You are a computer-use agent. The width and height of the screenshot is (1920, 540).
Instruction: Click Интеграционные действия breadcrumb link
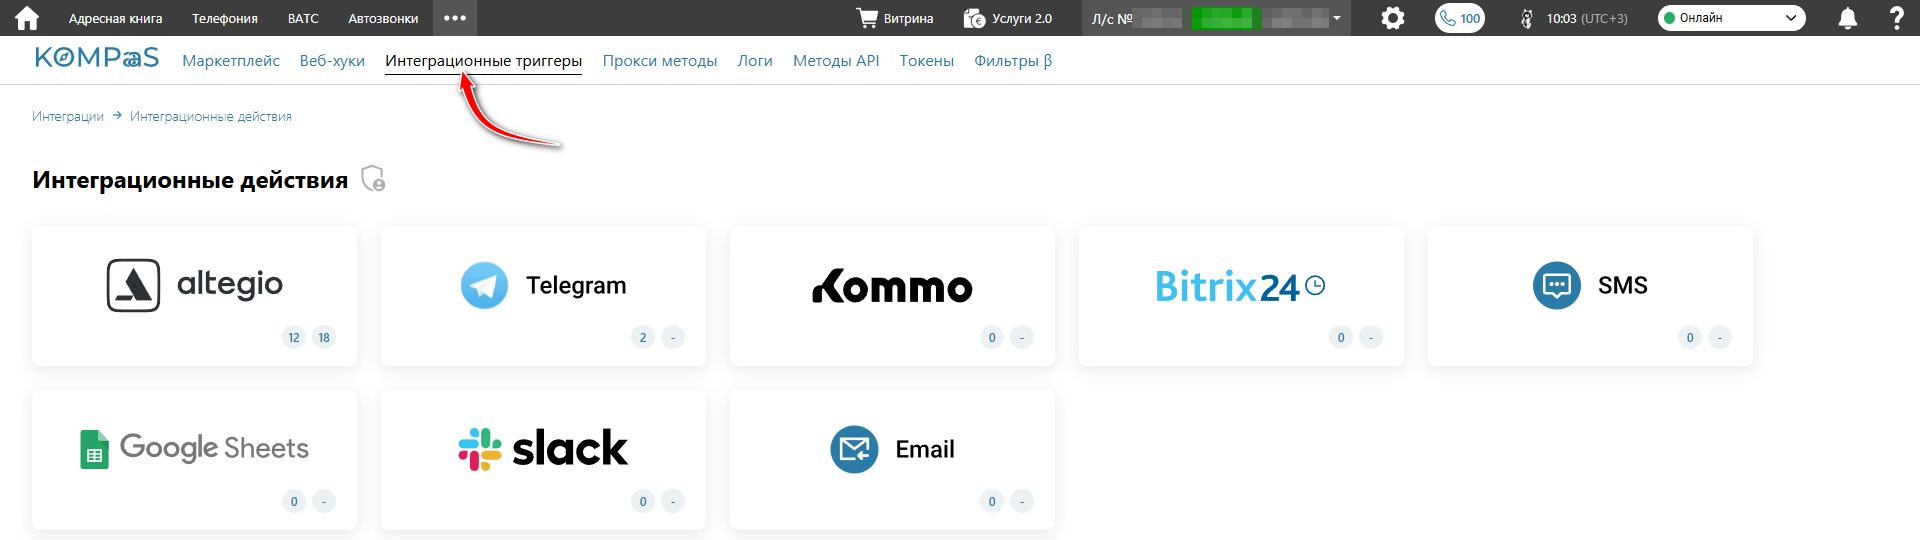[211, 117]
